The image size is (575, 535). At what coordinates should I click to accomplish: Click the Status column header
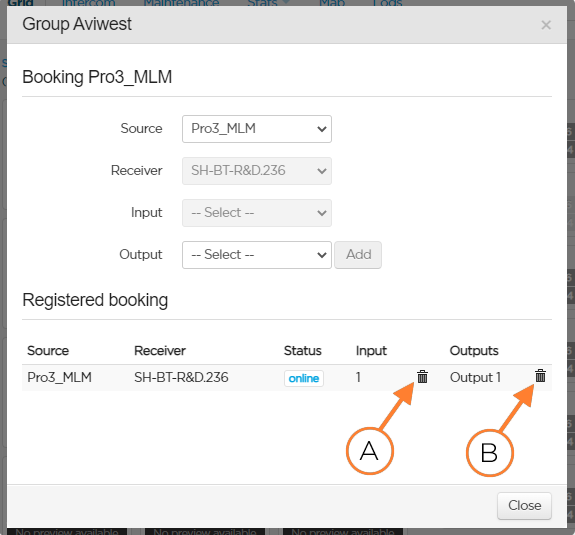[303, 351]
